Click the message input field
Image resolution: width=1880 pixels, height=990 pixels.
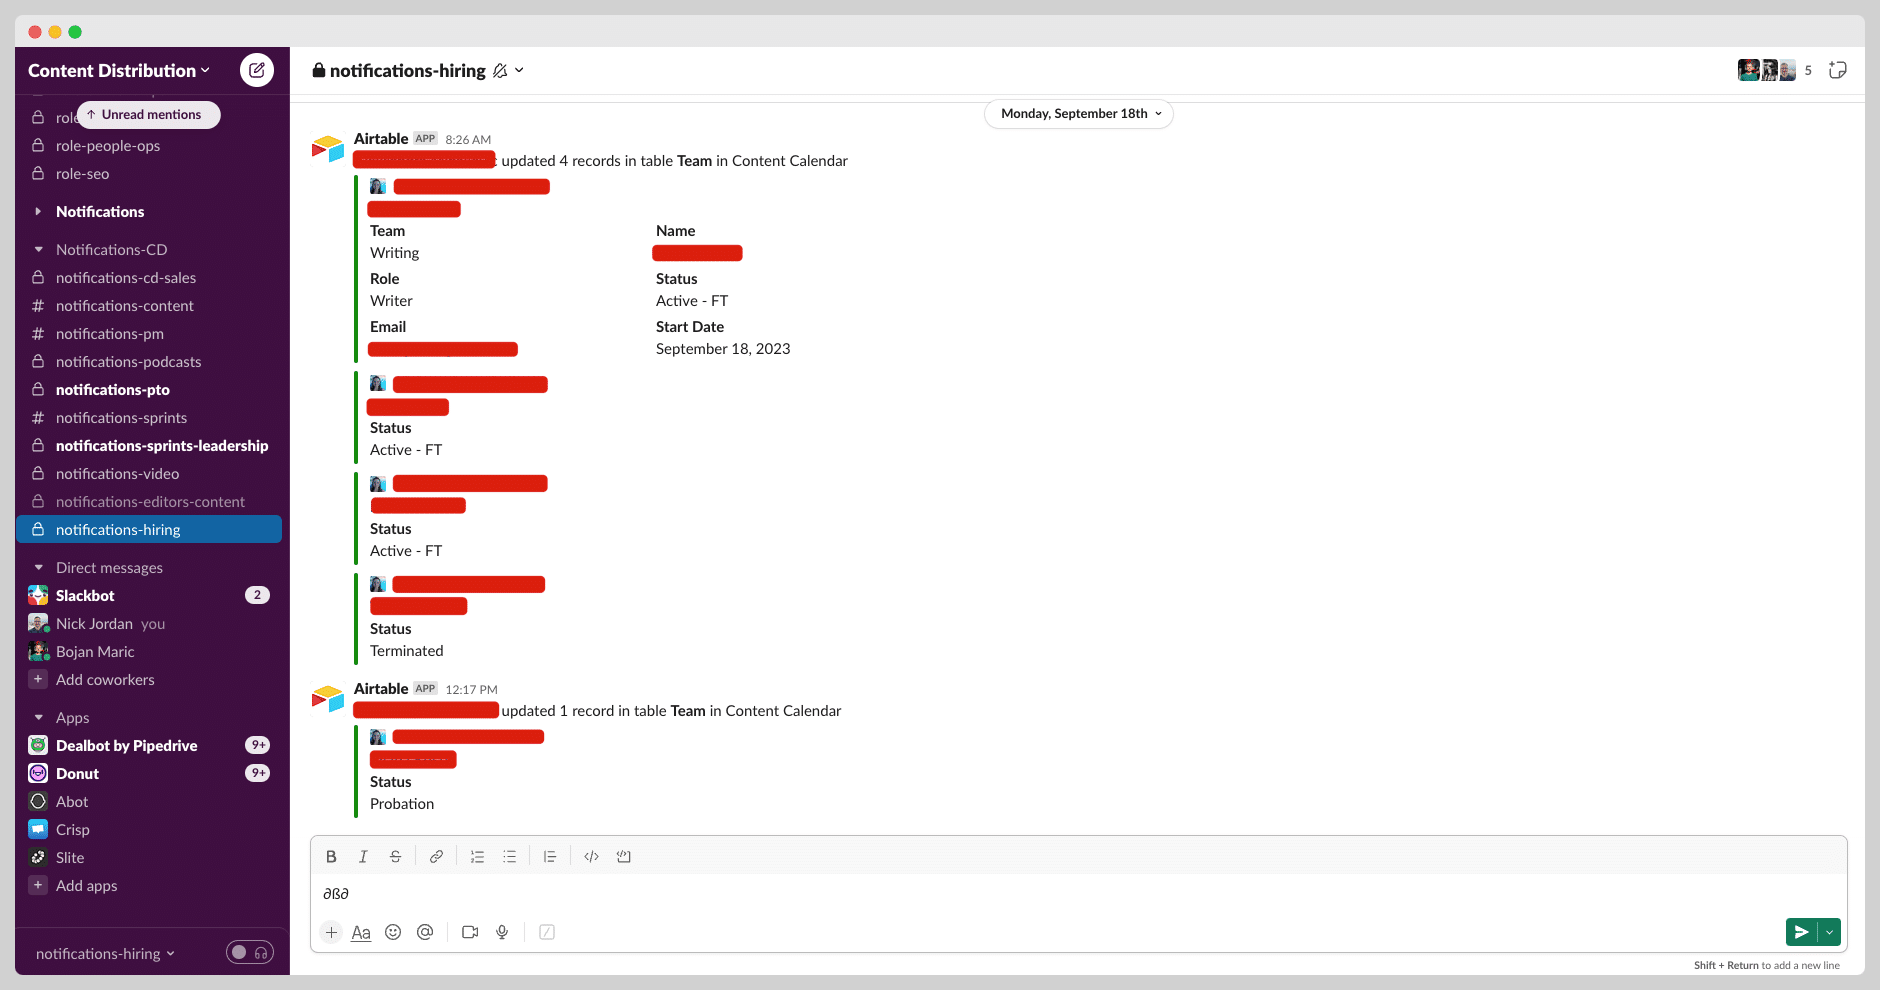[1078, 894]
